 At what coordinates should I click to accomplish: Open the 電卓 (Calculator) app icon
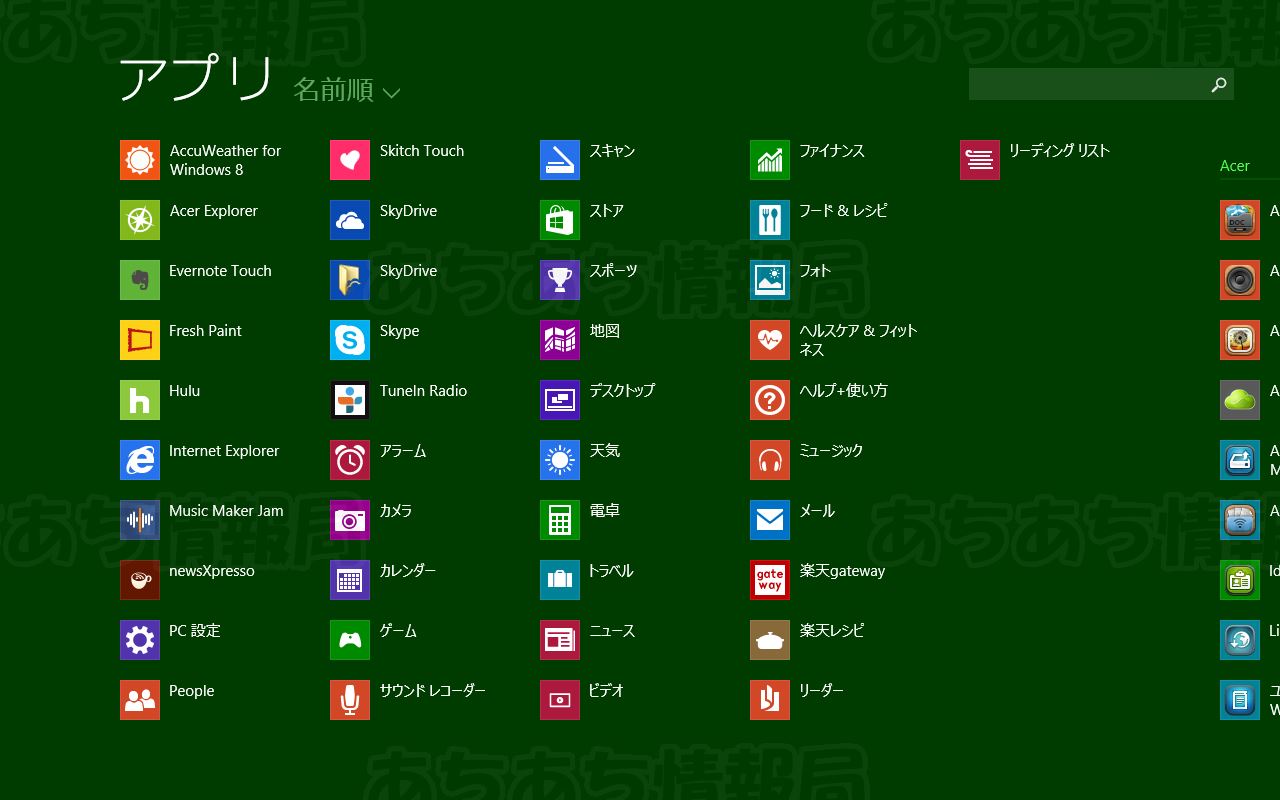coord(560,520)
